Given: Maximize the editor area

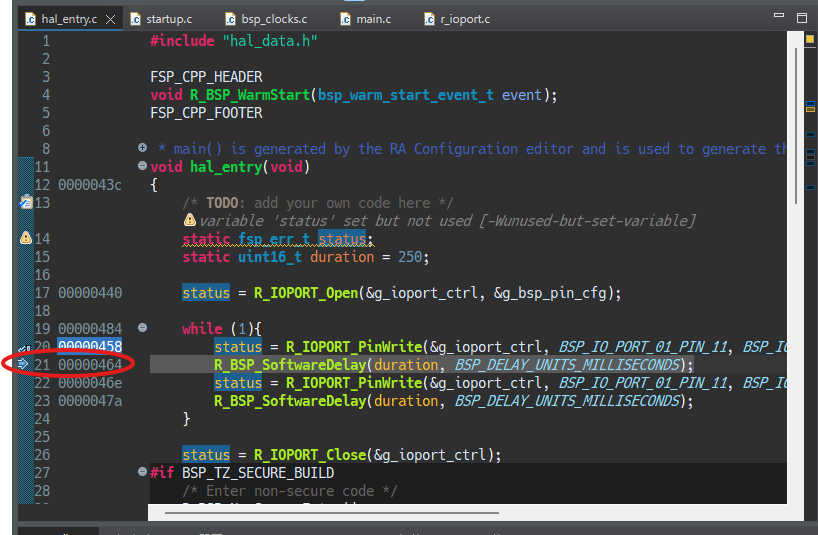Looking at the screenshot, I should (802, 18).
